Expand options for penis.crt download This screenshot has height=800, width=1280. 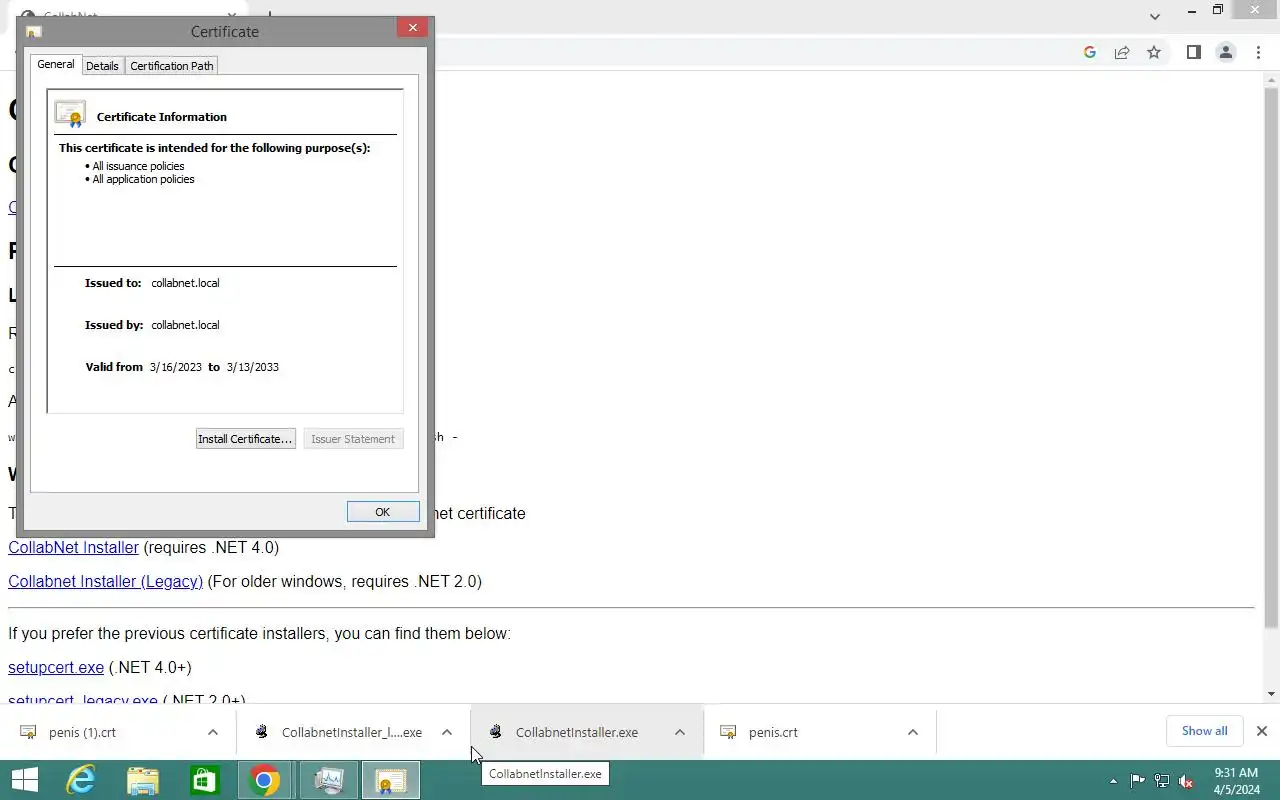913,732
